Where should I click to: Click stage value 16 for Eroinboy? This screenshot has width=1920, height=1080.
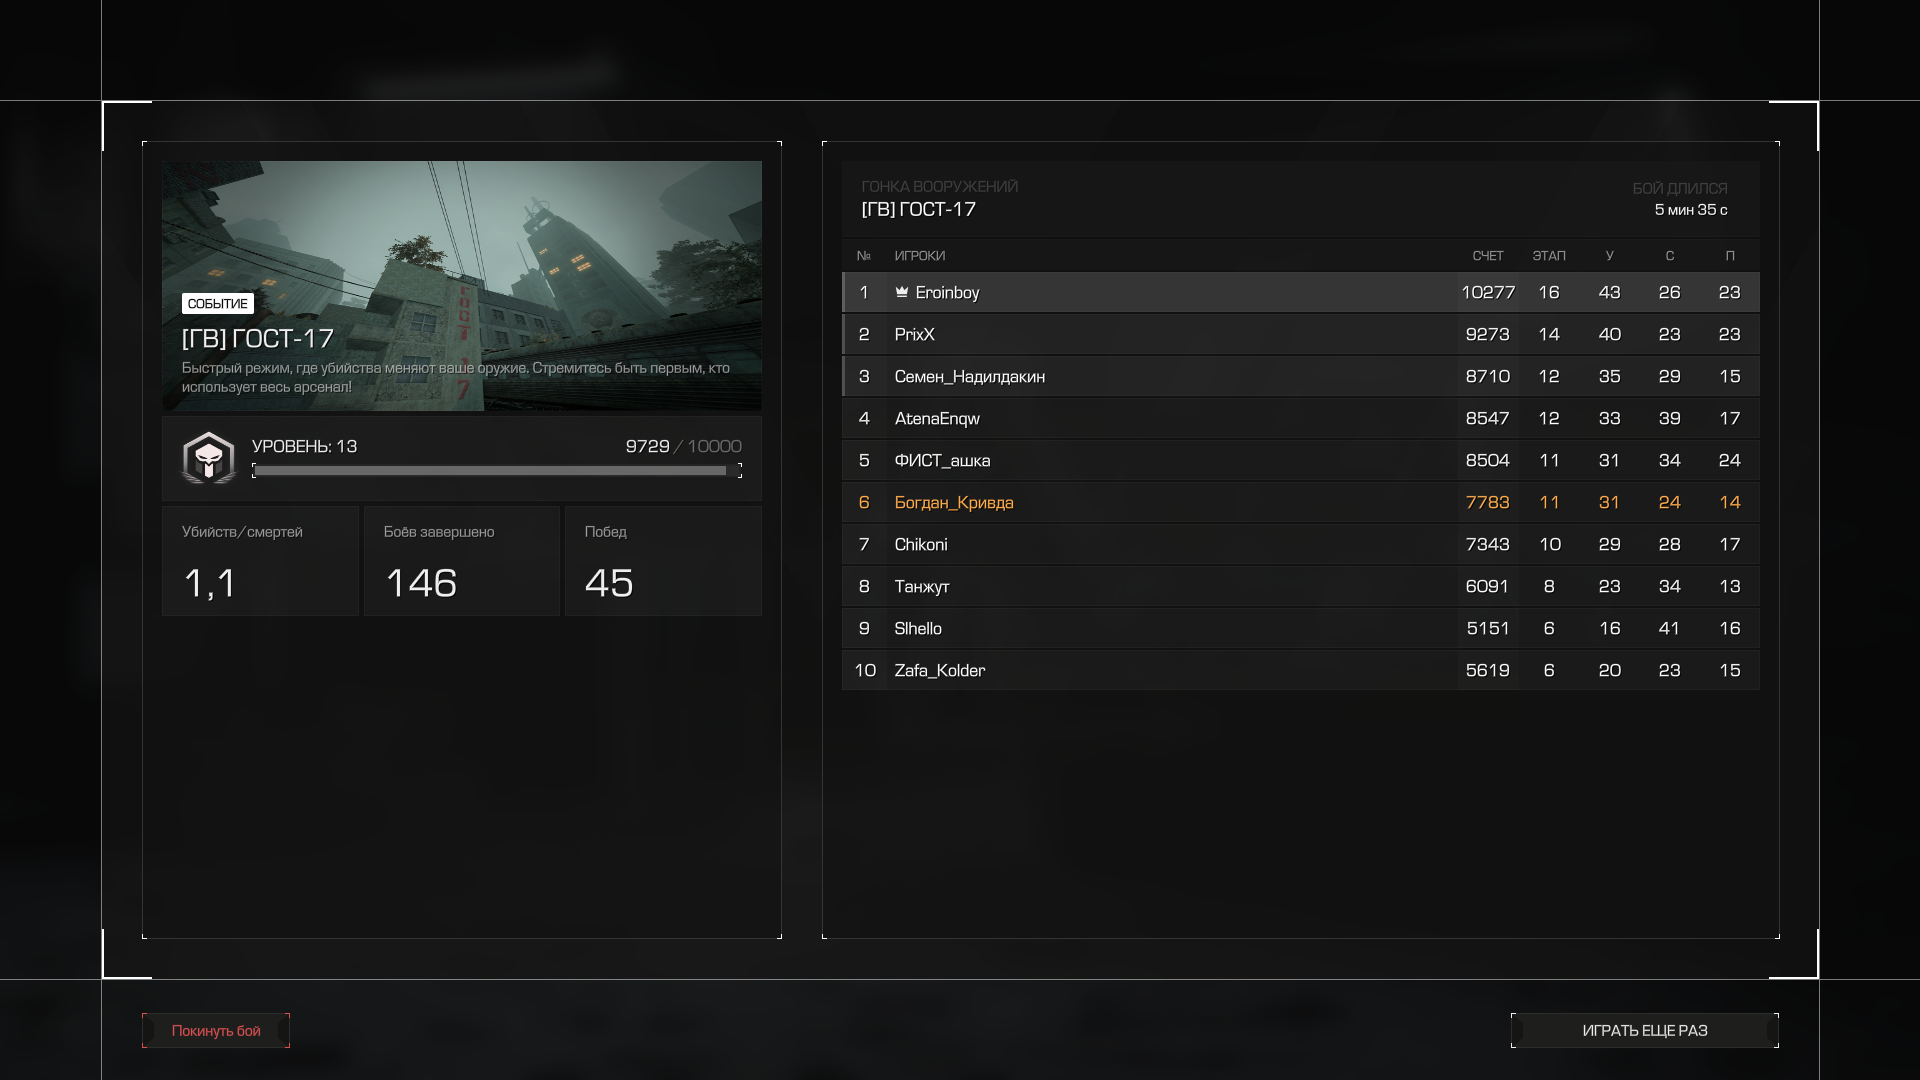coord(1549,292)
